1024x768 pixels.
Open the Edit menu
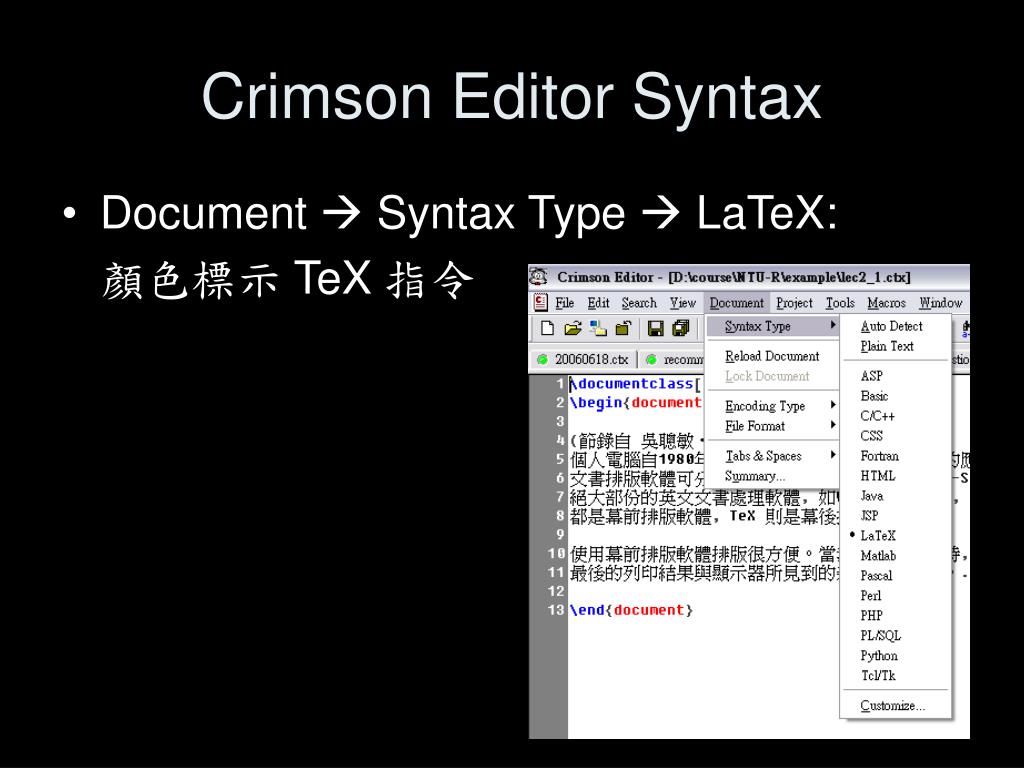pyautogui.click(x=598, y=303)
